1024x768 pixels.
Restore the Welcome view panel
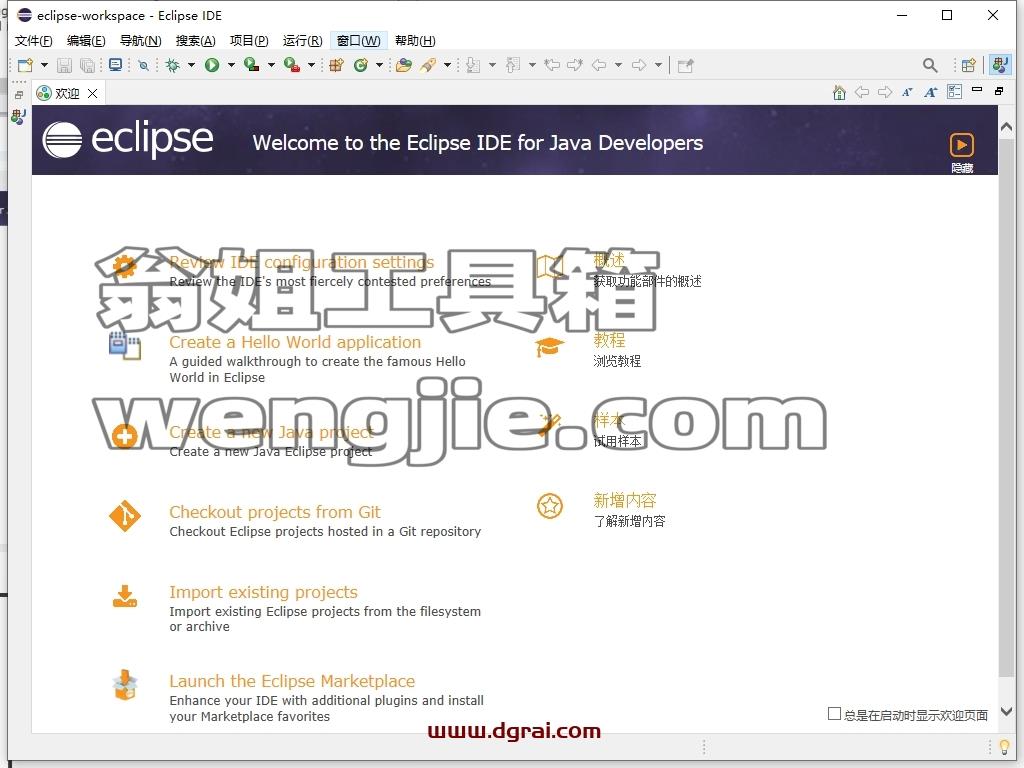tap(999, 91)
